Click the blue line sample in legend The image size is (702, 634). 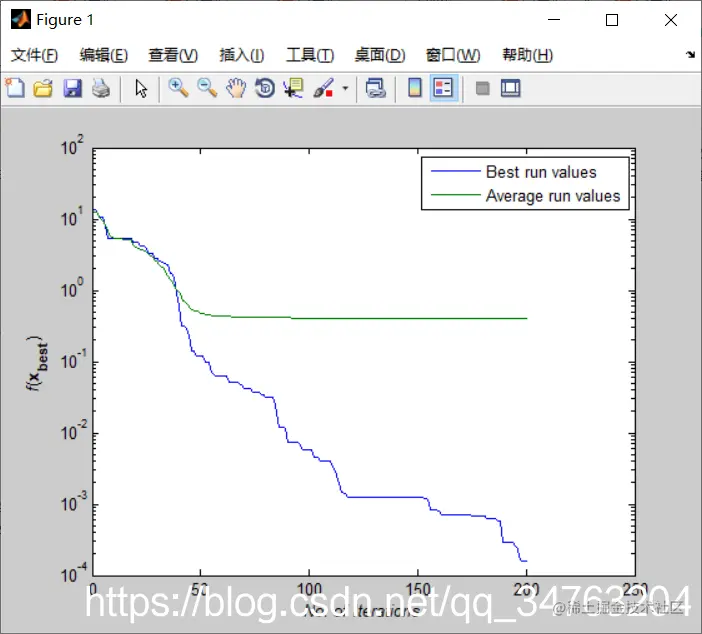455,171
